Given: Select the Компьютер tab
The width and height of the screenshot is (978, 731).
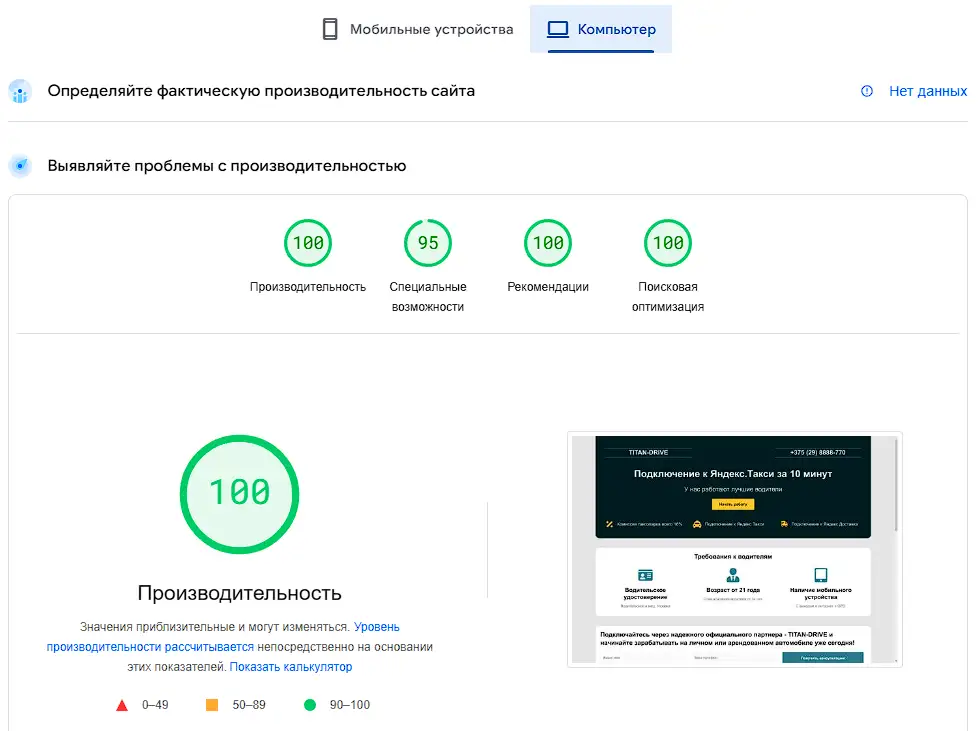Looking at the screenshot, I should [x=601, y=29].
